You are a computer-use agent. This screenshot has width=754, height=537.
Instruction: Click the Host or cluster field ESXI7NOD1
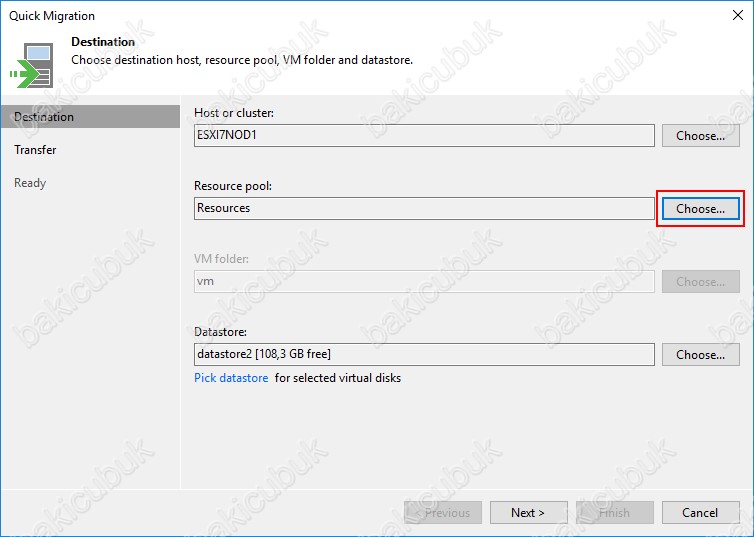click(x=424, y=136)
